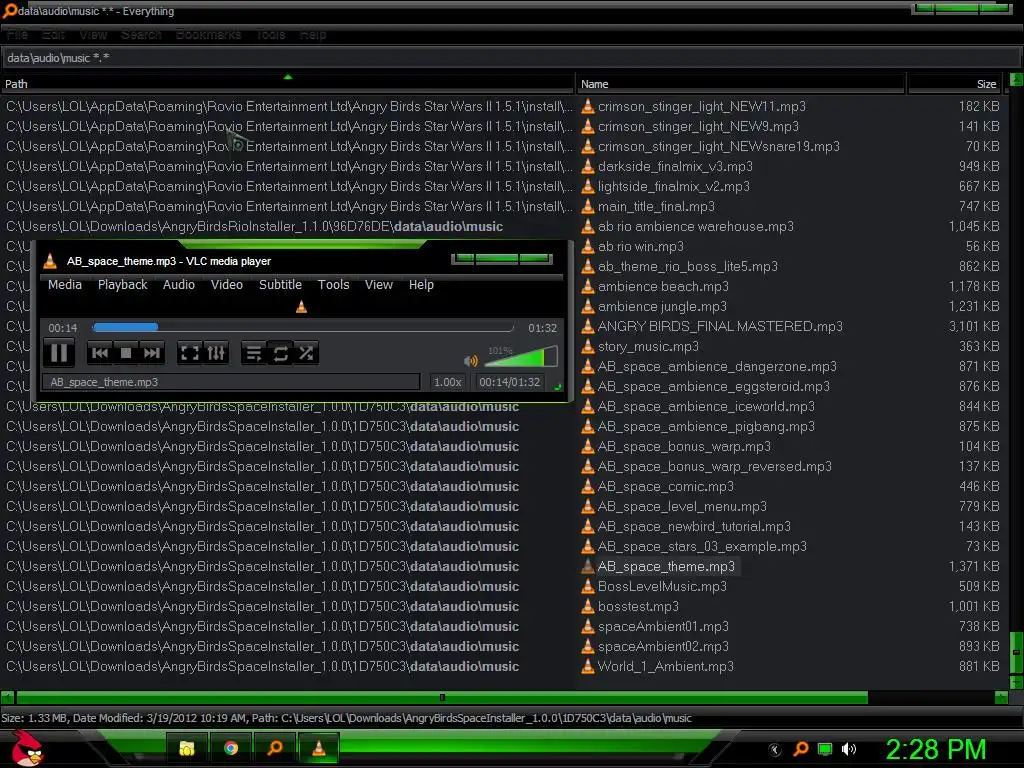Click the system tray volume speaker icon
Viewport: 1024px width, 768px height.
tap(849, 749)
